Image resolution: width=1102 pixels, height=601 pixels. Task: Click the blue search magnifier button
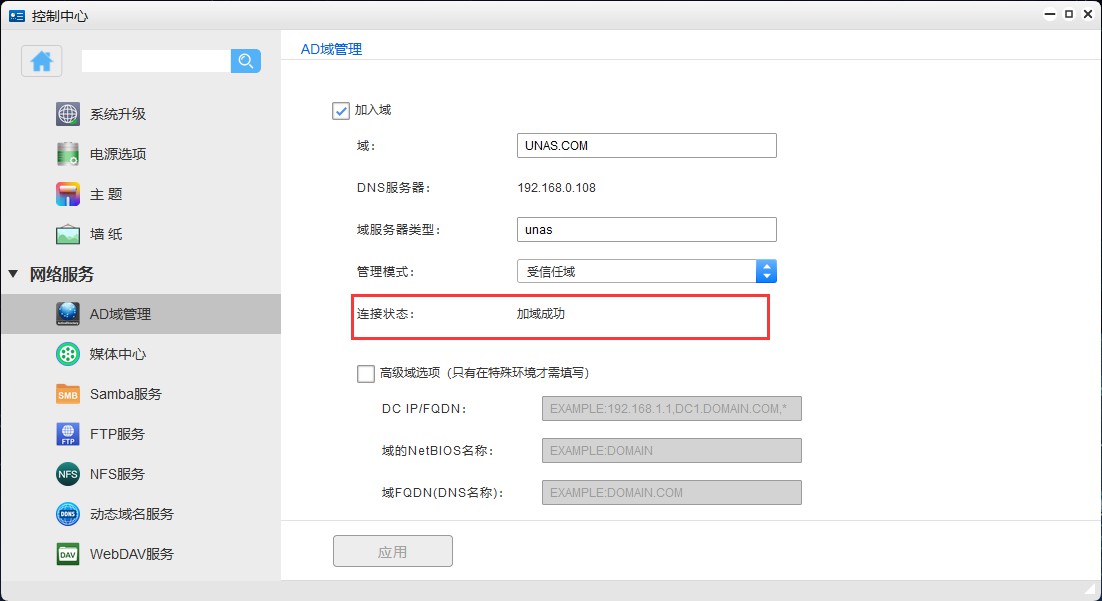tap(246, 61)
